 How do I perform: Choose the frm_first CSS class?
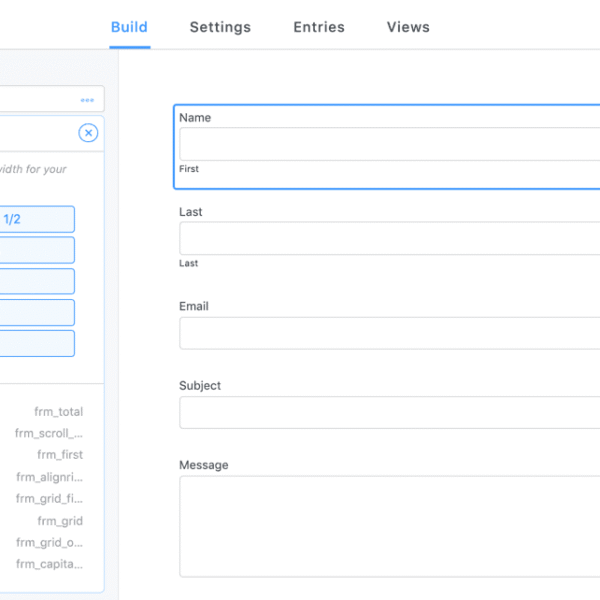(60, 455)
